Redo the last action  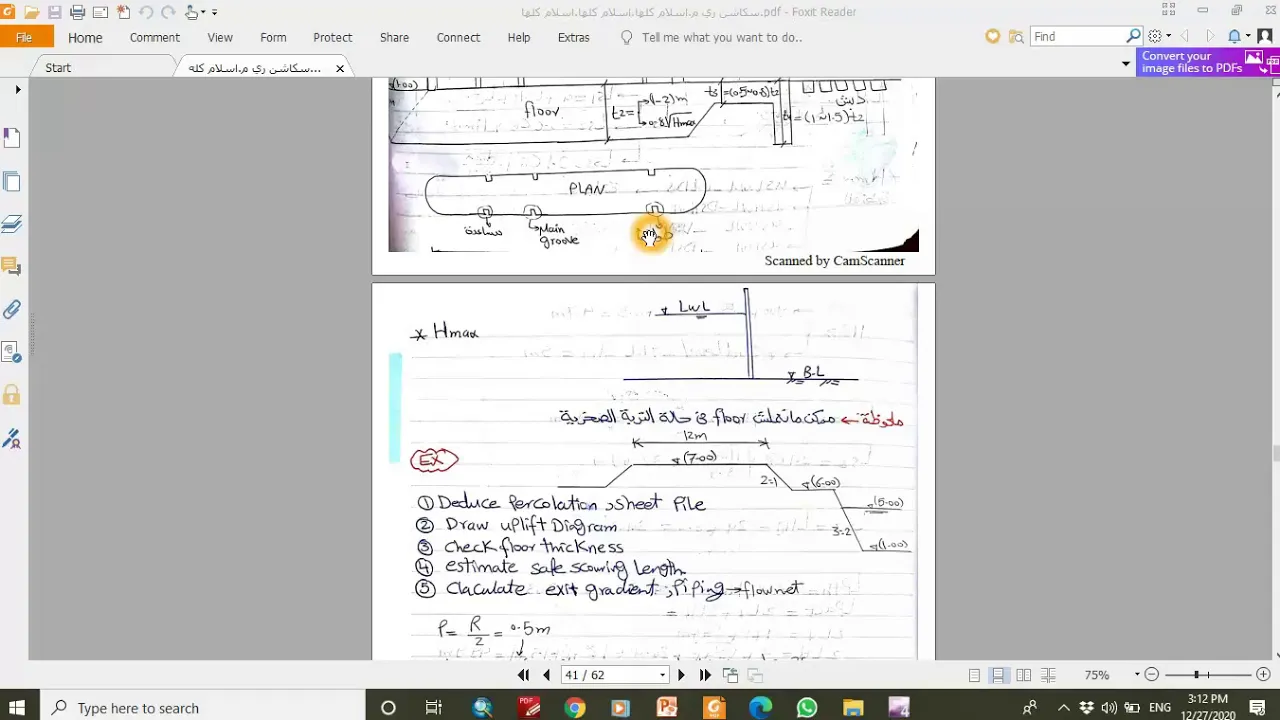pos(167,12)
